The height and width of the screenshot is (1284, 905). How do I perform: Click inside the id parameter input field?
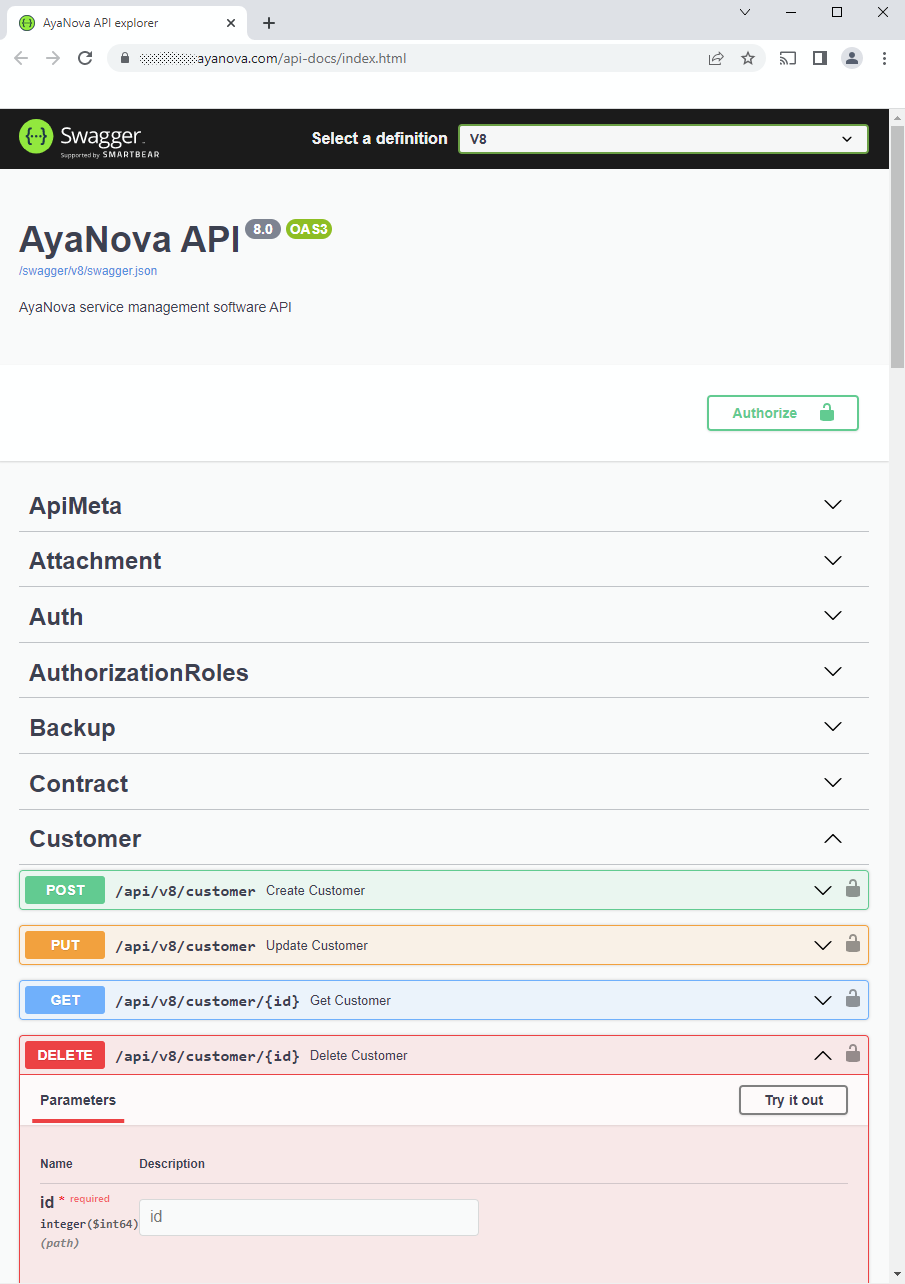click(x=308, y=1217)
